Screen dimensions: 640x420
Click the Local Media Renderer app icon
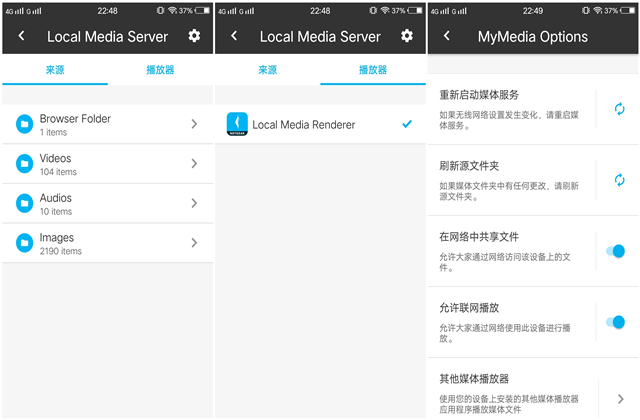coord(237,124)
